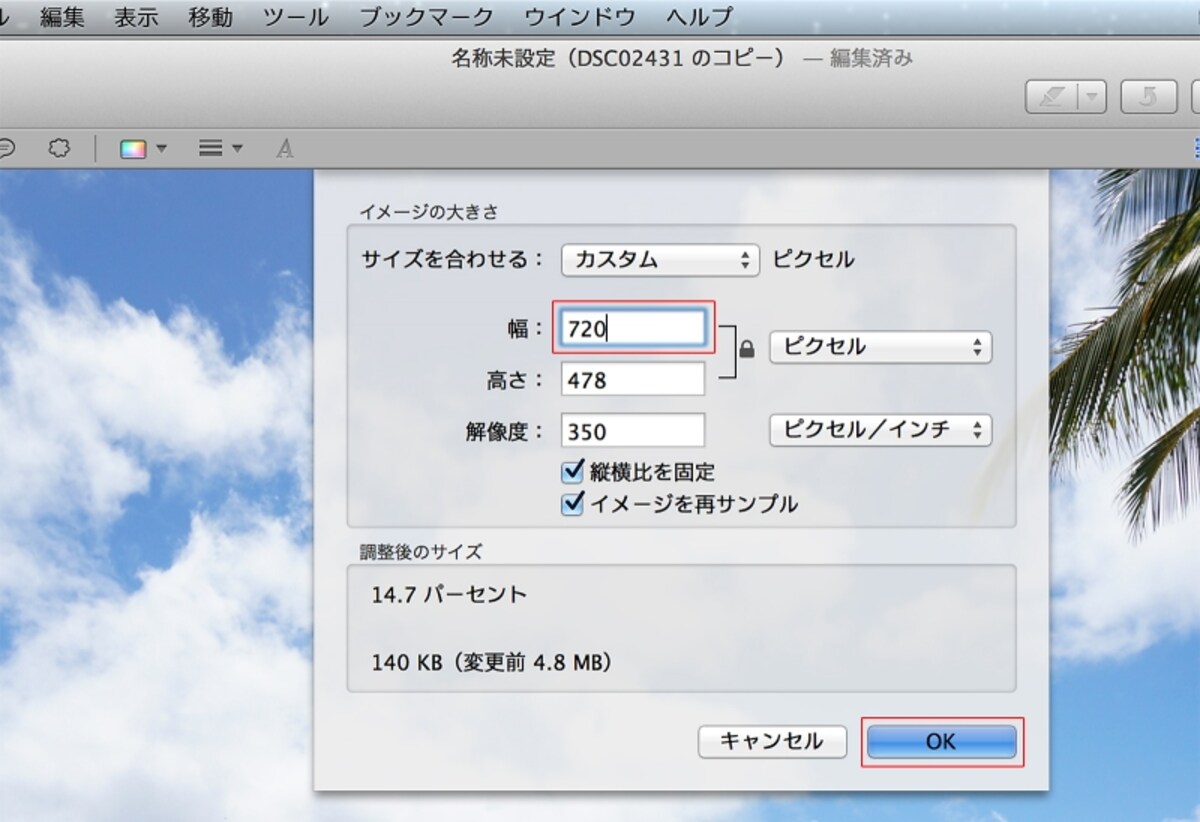Open the color picker dropdown

(143, 149)
